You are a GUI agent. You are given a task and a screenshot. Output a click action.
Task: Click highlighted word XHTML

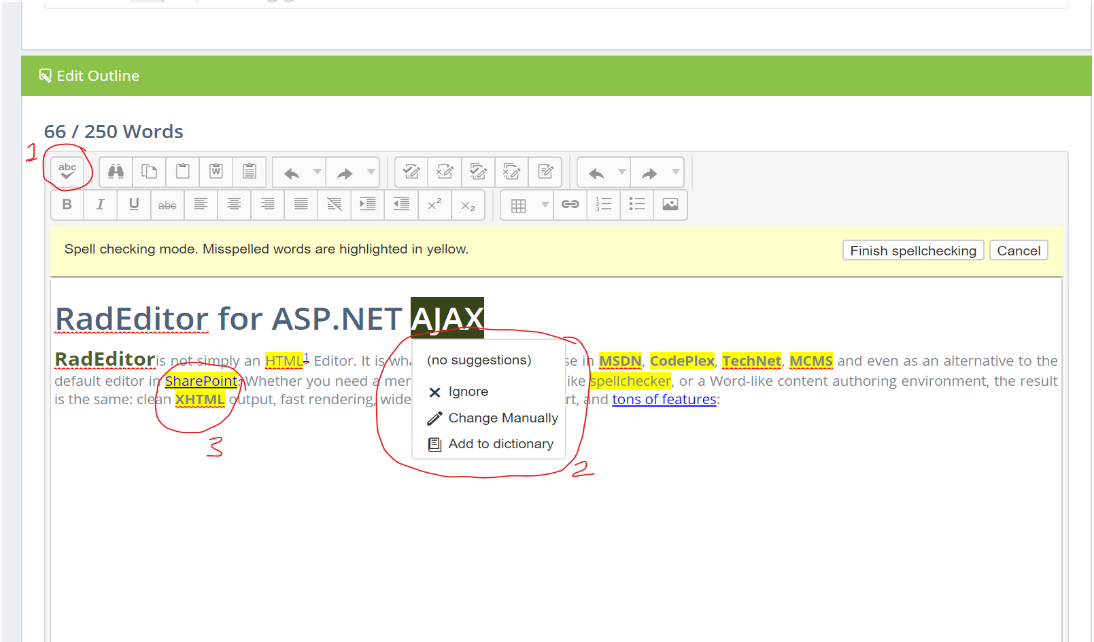(x=200, y=399)
